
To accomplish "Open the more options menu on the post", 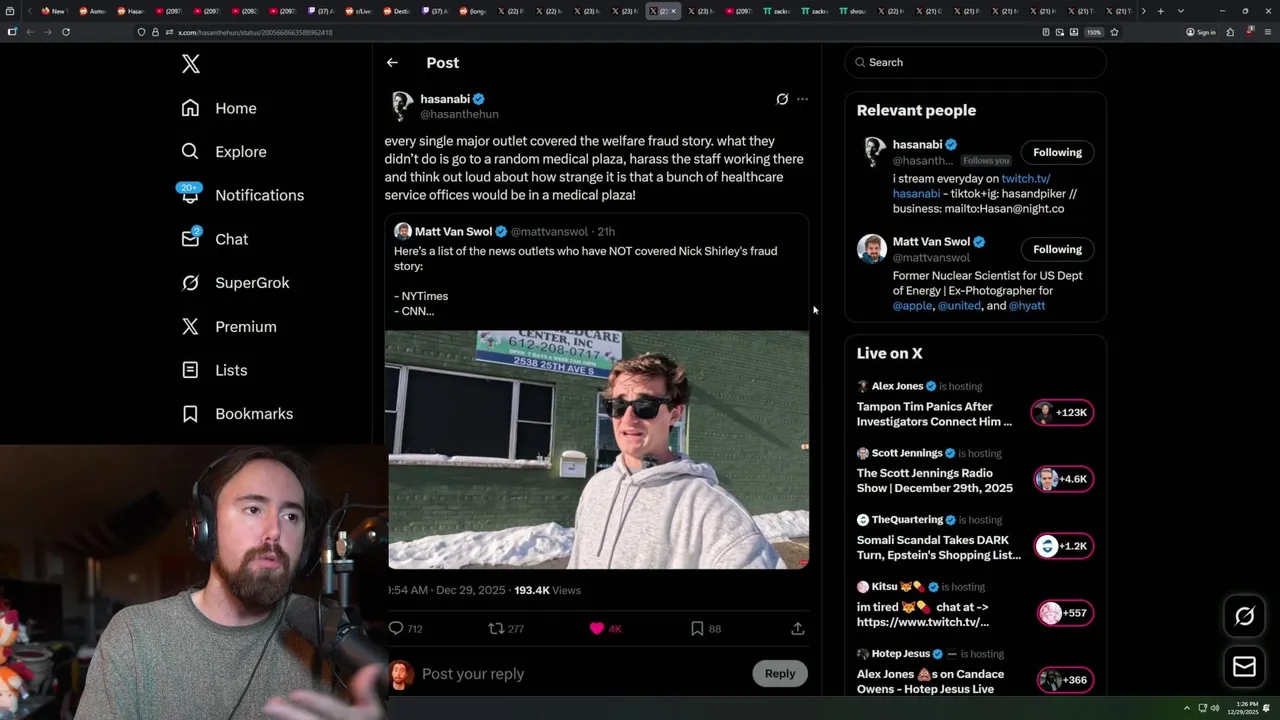I will tap(802, 99).
